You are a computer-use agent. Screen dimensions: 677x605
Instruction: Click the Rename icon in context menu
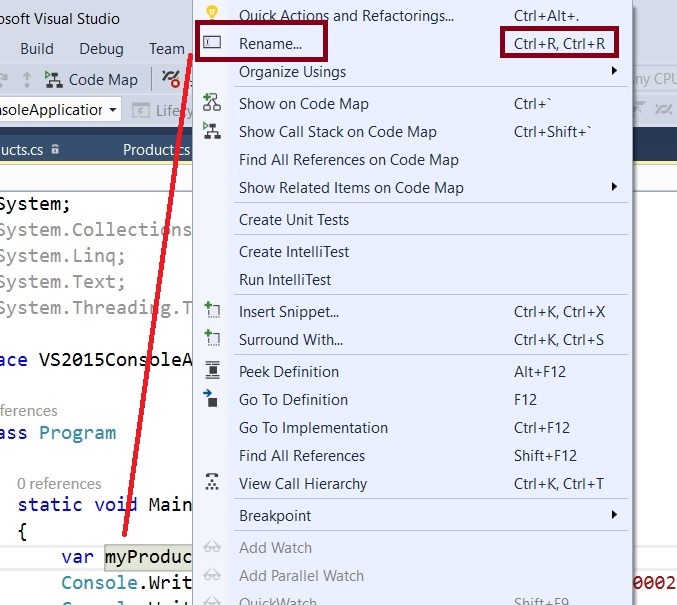(x=212, y=43)
